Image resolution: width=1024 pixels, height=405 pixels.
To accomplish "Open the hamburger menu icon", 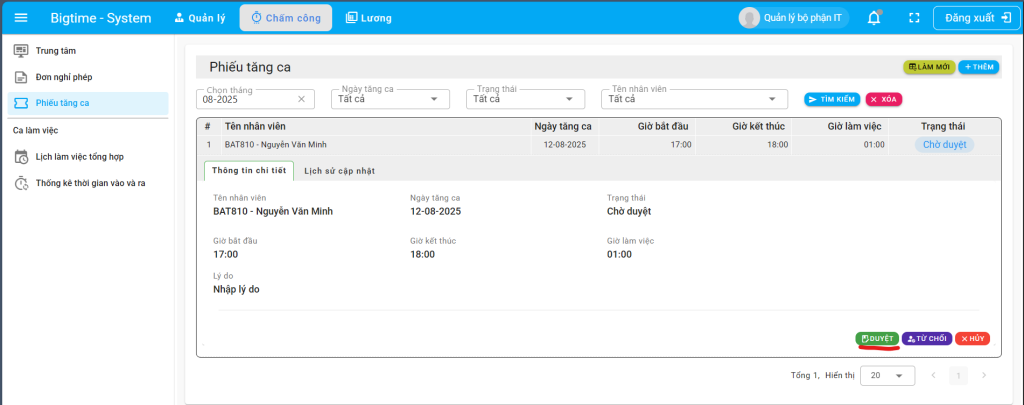I will click(x=21, y=18).
